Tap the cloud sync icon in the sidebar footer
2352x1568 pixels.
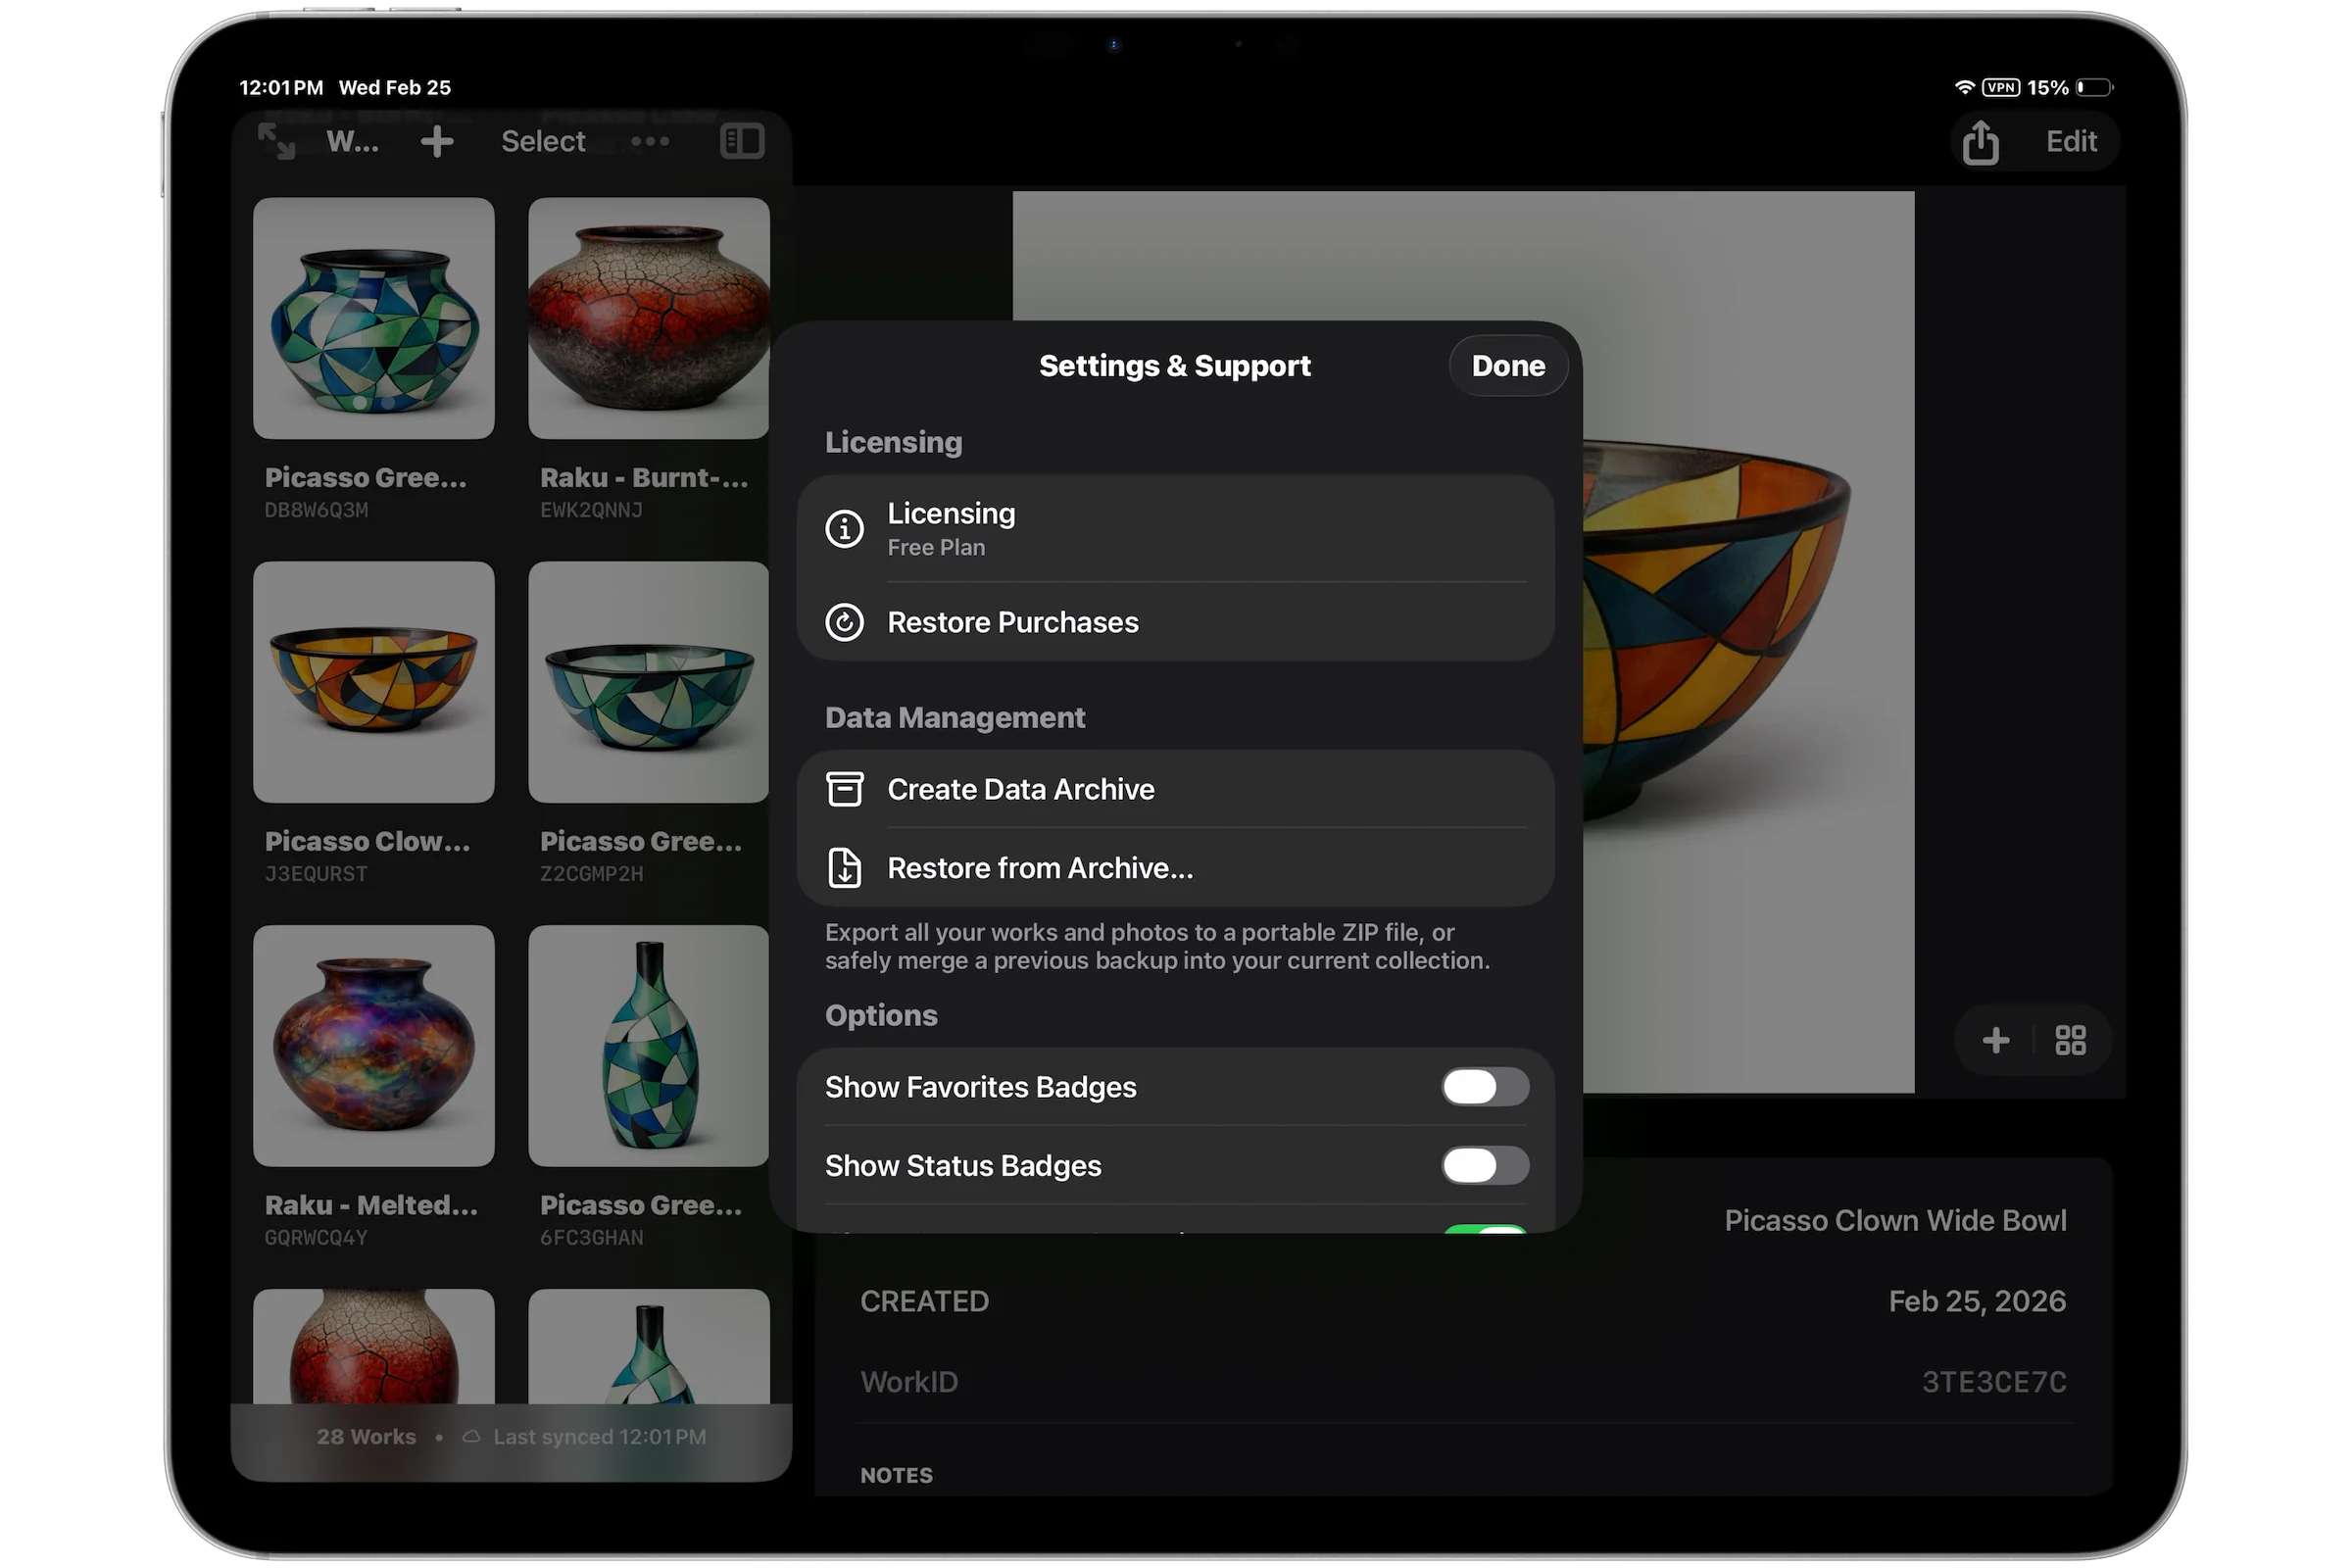point(471,1437)
